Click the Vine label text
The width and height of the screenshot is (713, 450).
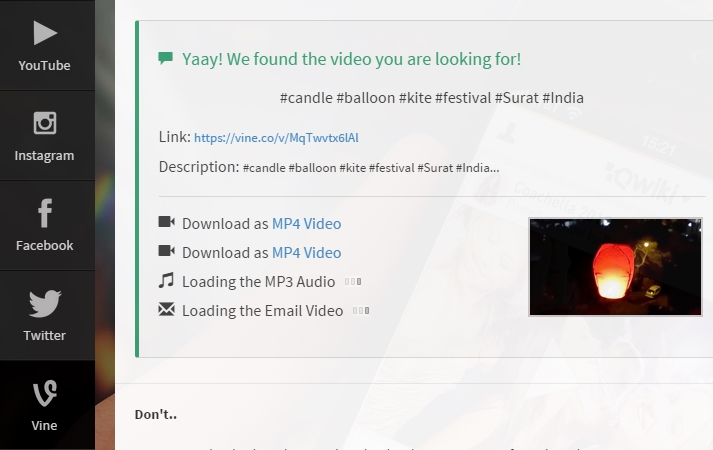coord(45,425)
